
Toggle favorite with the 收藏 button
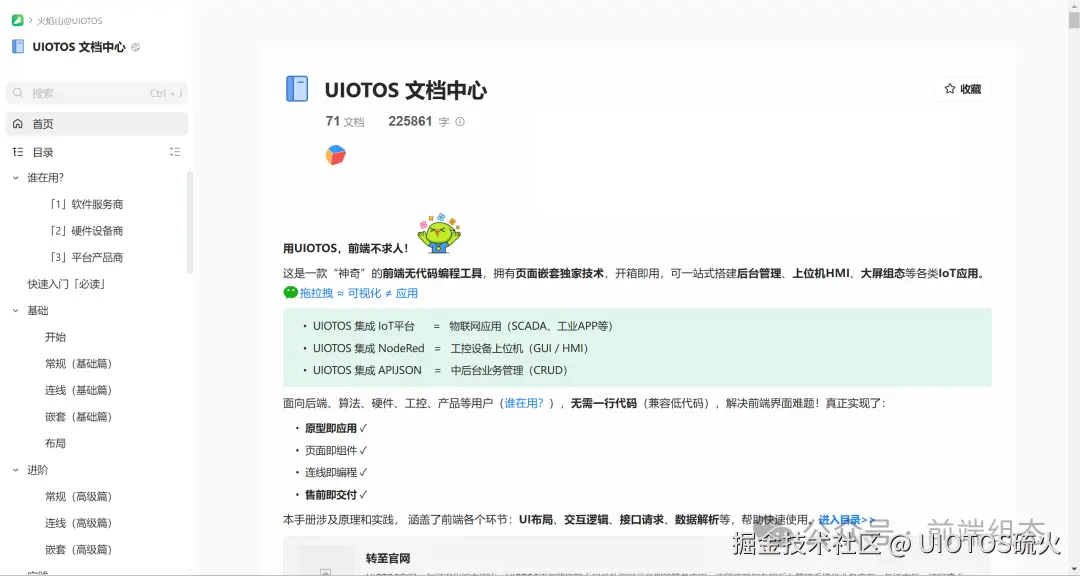(963, 89)
